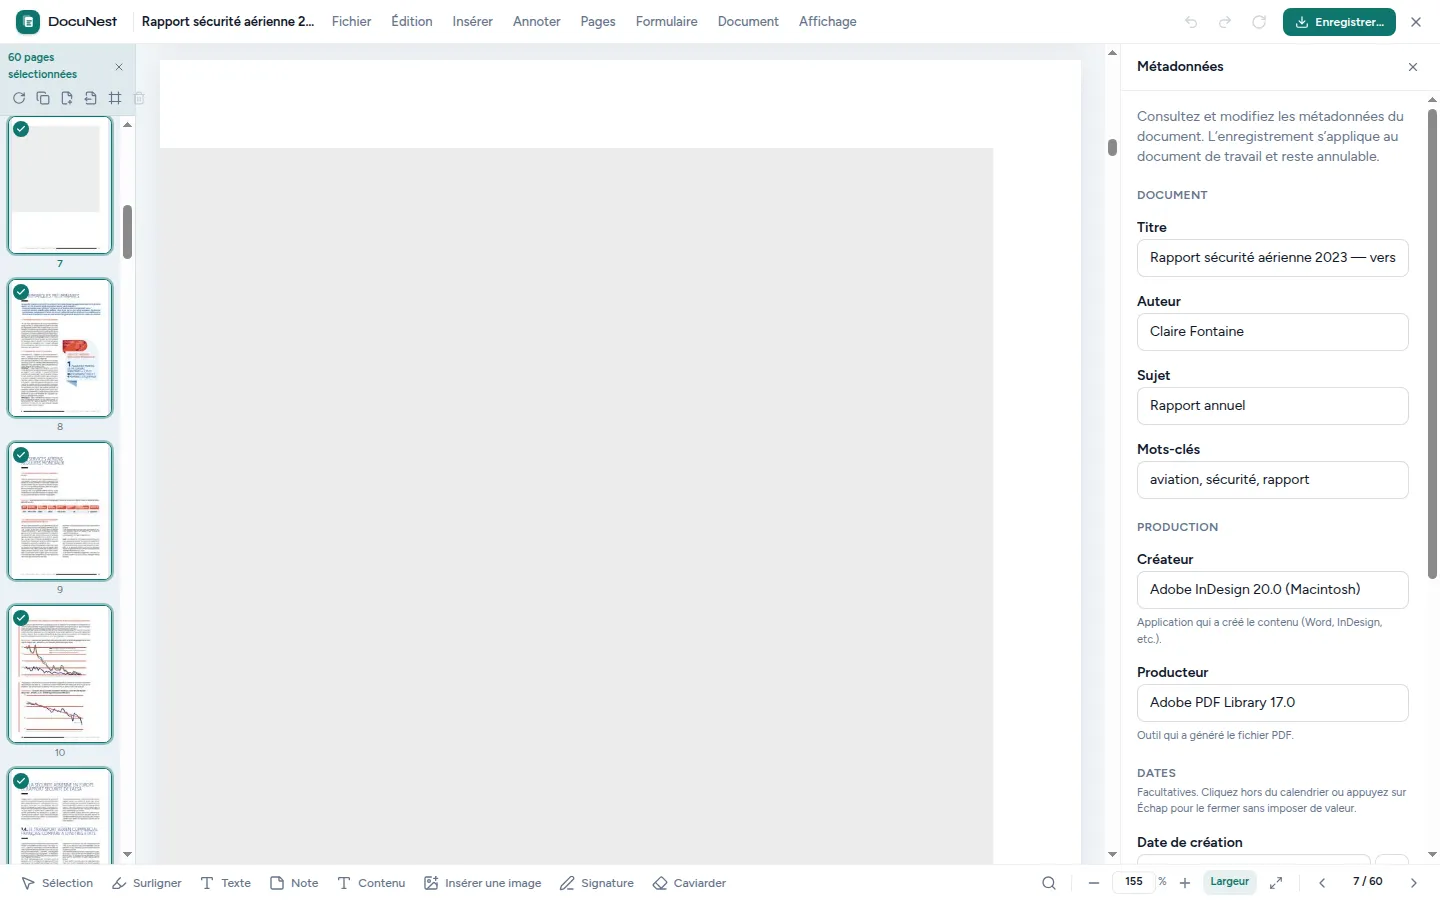Click the Enregistrer button
The height and width of the screenshot is (900, 1440).
(1339, 22)
